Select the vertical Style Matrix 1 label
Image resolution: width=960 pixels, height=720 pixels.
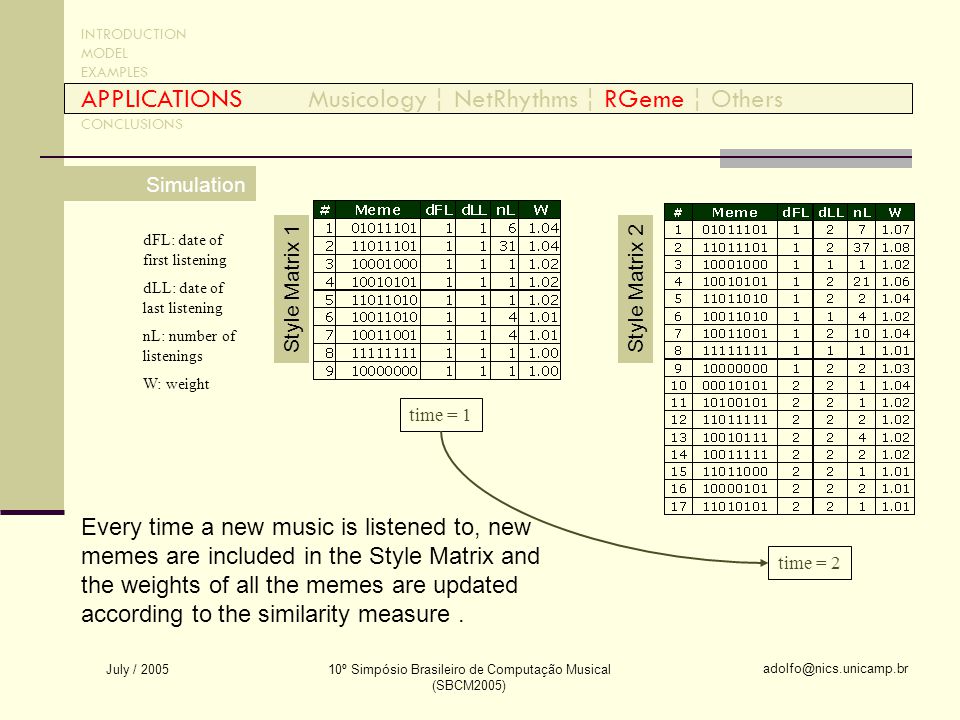click(291, 289)
